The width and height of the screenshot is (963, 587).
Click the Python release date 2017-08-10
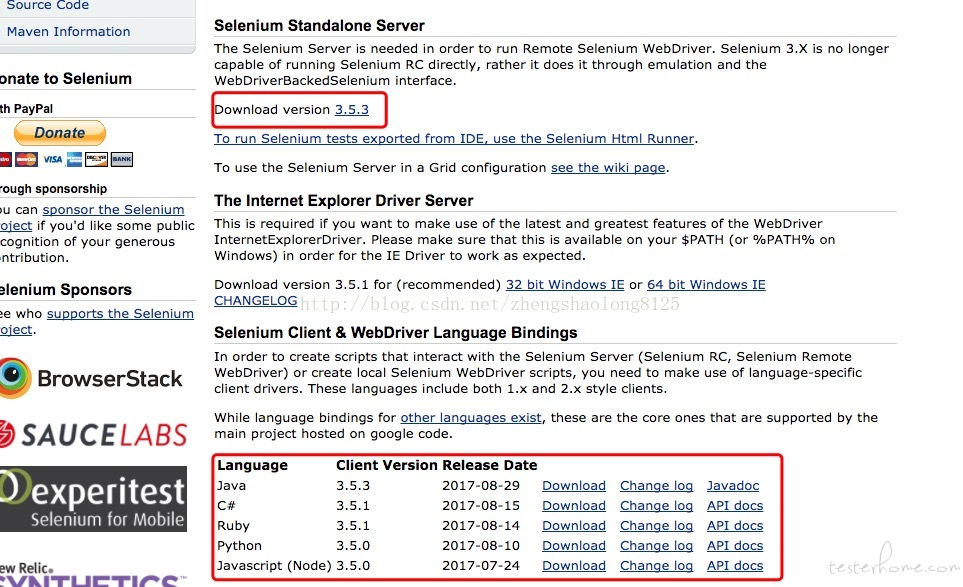(x=481, y=545)
